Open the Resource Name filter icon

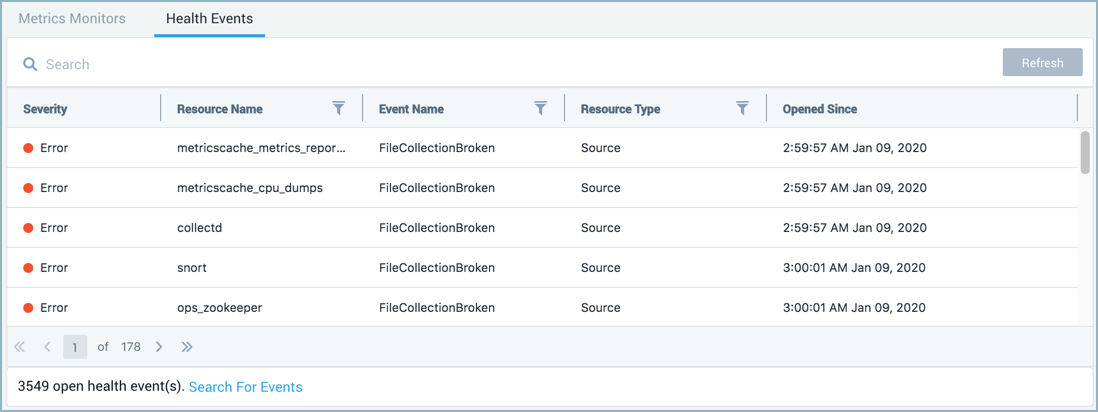pyautogui.click(x=338, y=108)
